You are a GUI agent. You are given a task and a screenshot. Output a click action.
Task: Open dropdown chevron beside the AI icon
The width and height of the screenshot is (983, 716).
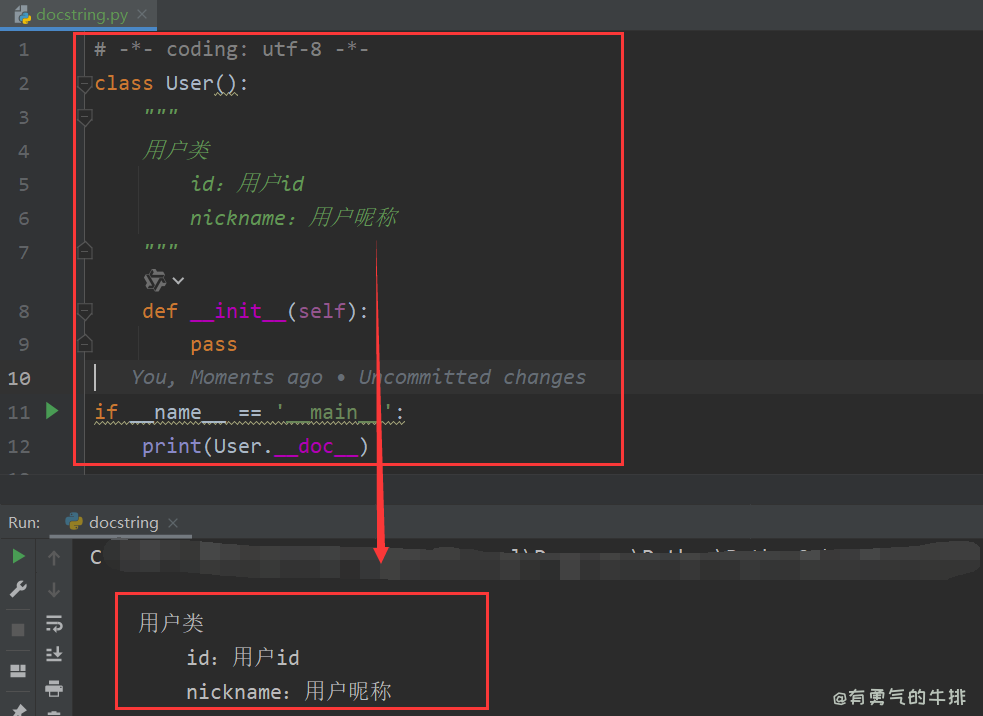[x=179, y=281]
